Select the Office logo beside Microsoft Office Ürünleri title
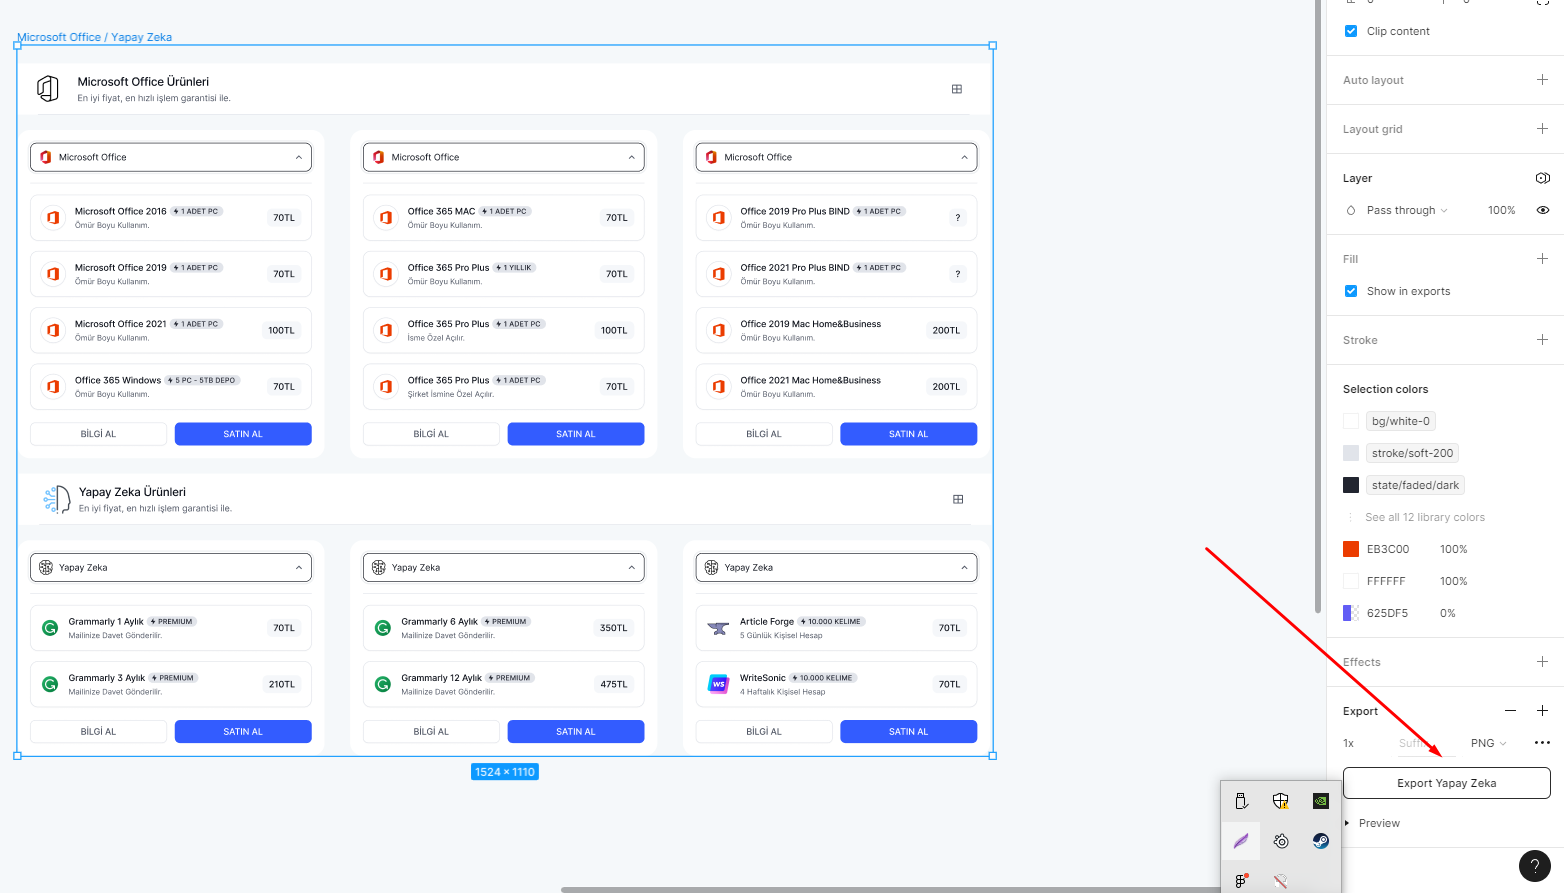Image resolution: width=1564 pixels, height=893 pixels. click(x=48, y=89)
